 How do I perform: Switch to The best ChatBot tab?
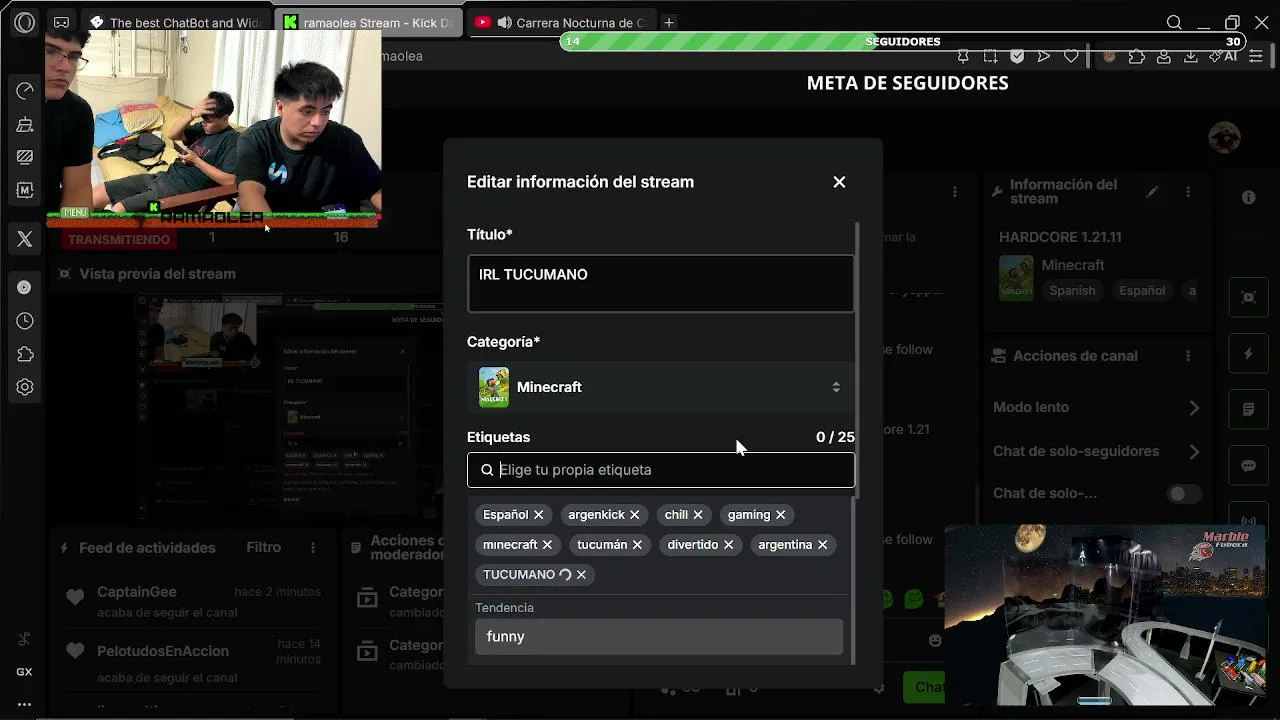coord(175,22)
